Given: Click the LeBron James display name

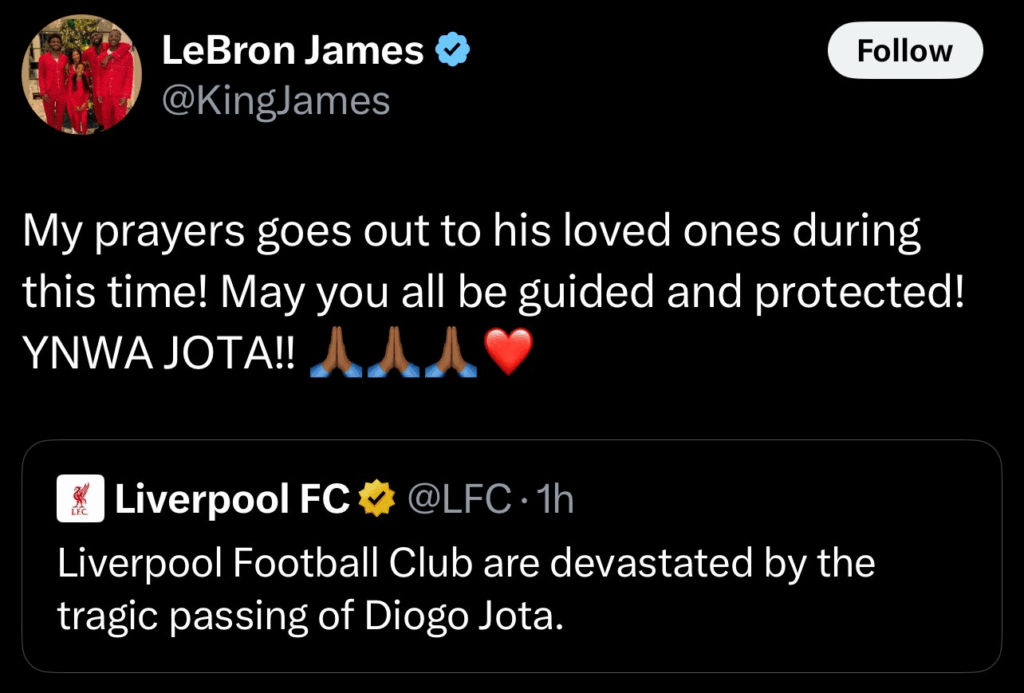Looking at the screenshot, I should (x=292, y=51).
